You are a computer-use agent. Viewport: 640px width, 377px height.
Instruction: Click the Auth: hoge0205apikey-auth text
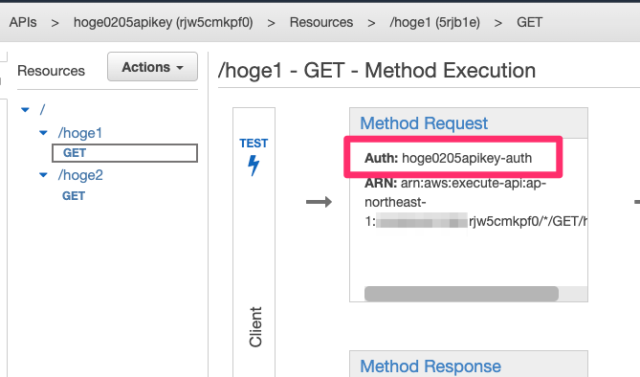click(448, 158)
